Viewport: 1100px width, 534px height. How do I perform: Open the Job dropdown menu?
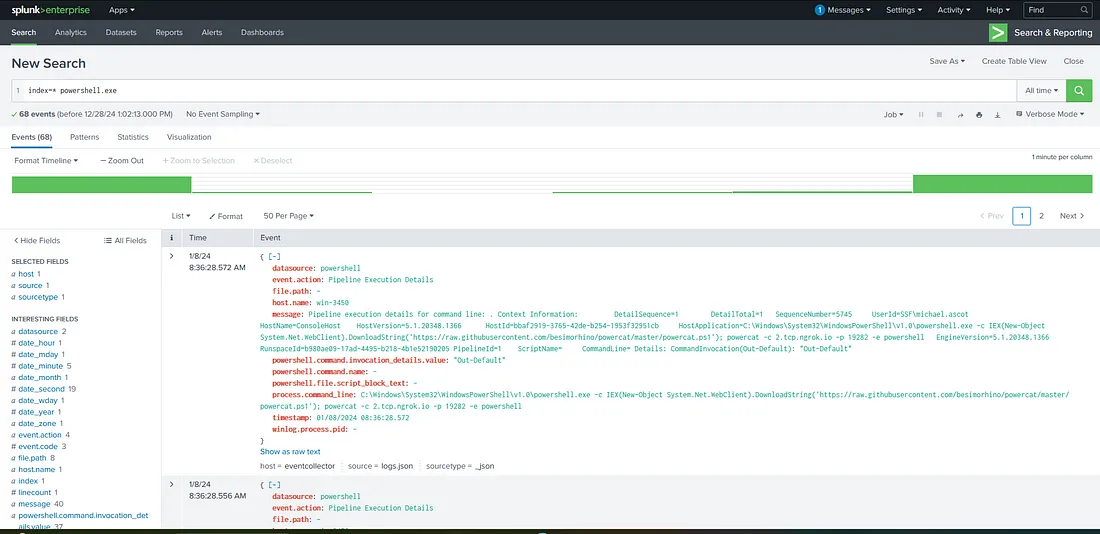(x=894, y=114)
